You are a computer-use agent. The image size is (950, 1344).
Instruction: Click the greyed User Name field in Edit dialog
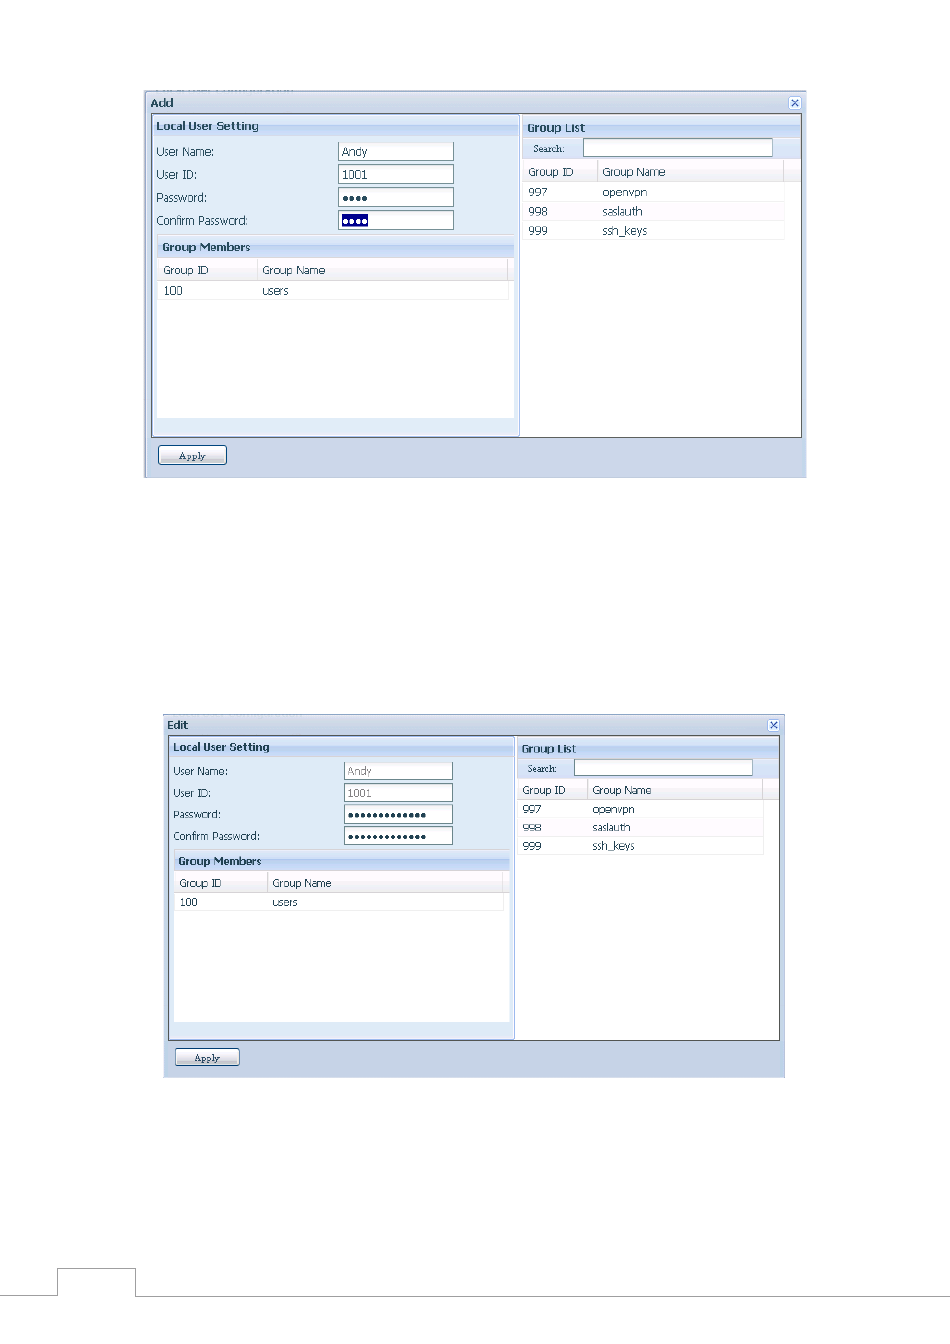(x=398, y=771)
